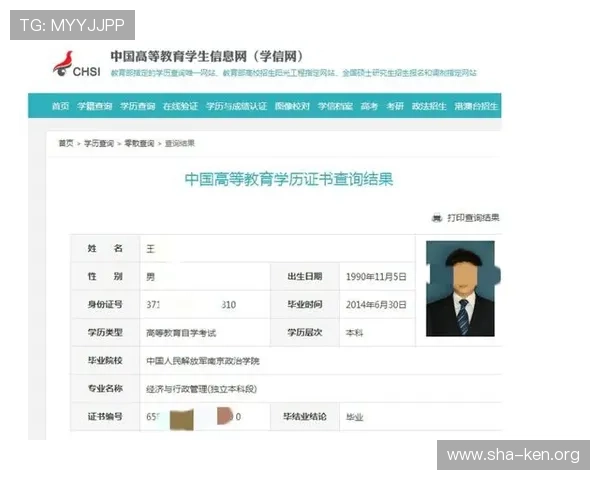Click the 出生日期 label cell

pyautogui.click(x=305, y=276)
